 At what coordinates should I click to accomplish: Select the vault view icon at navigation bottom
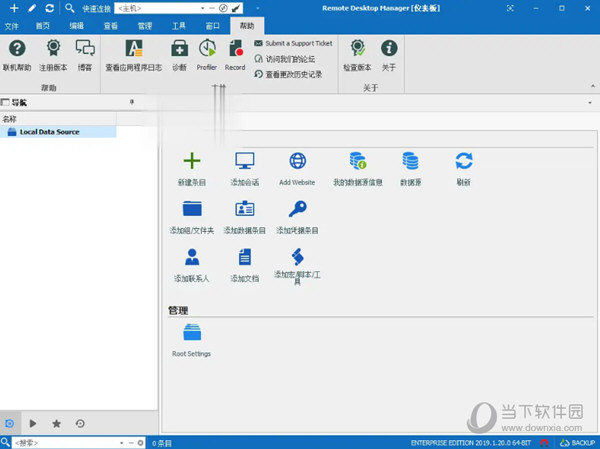[x=9, y=423]
